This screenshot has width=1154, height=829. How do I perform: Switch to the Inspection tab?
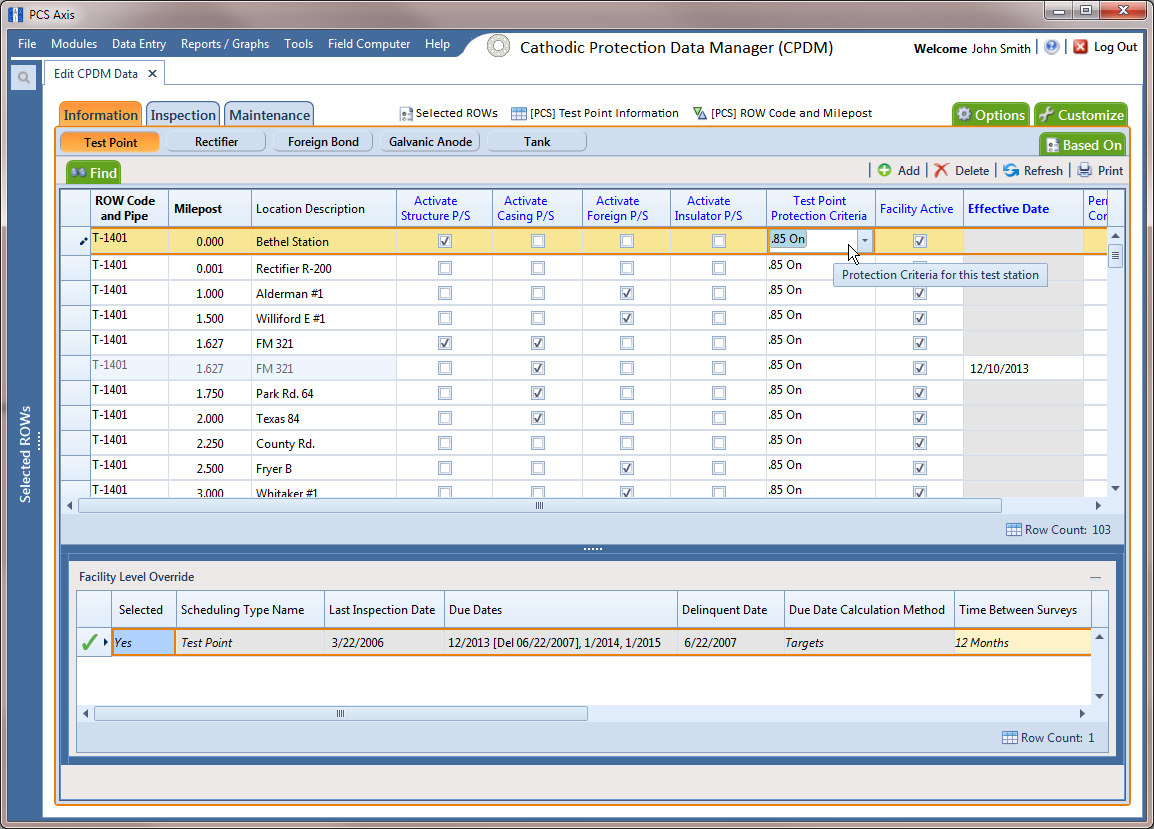pyautogui.click(x=183, y=115)
